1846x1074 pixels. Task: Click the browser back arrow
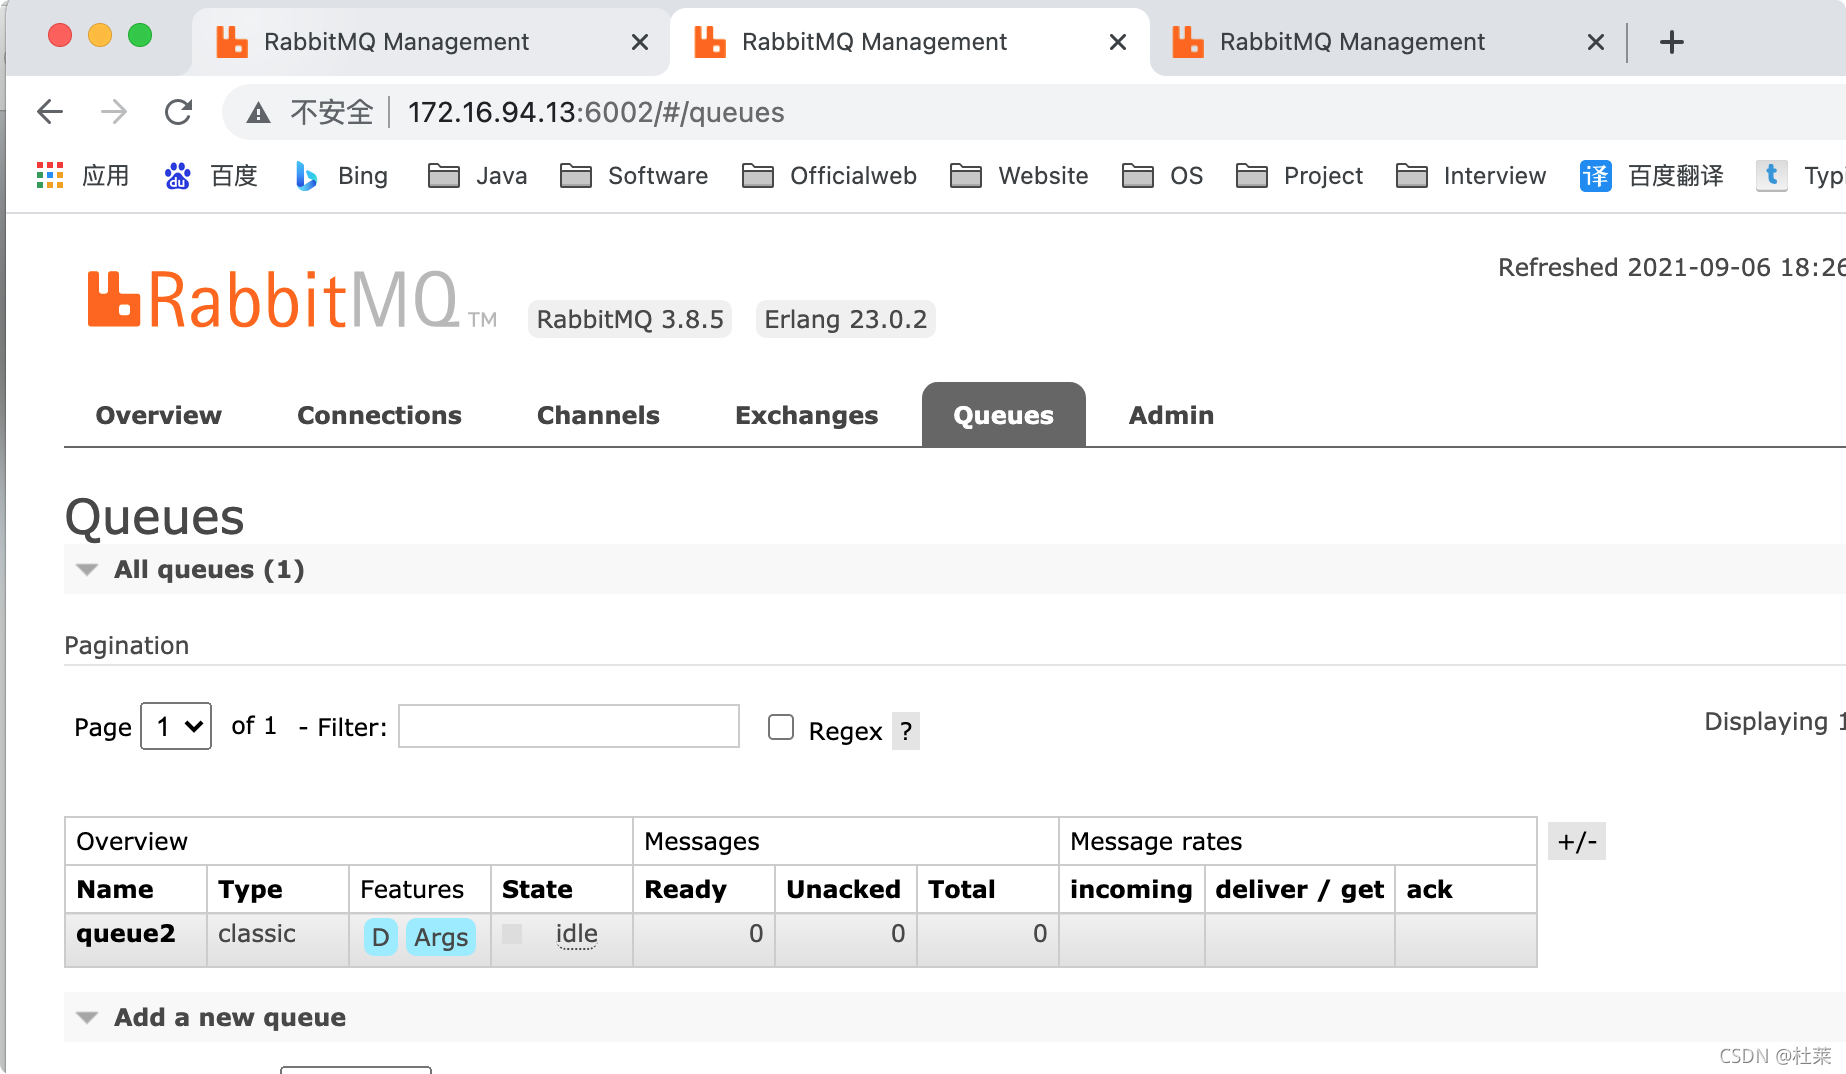point(49,112)
